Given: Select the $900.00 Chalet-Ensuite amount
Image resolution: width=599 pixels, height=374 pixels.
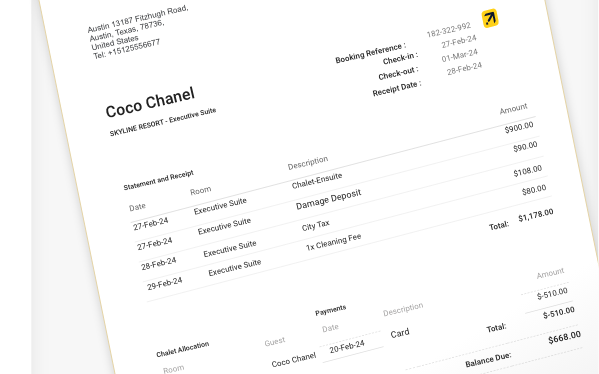Looking at the screenshot, I should pos(519,127).
